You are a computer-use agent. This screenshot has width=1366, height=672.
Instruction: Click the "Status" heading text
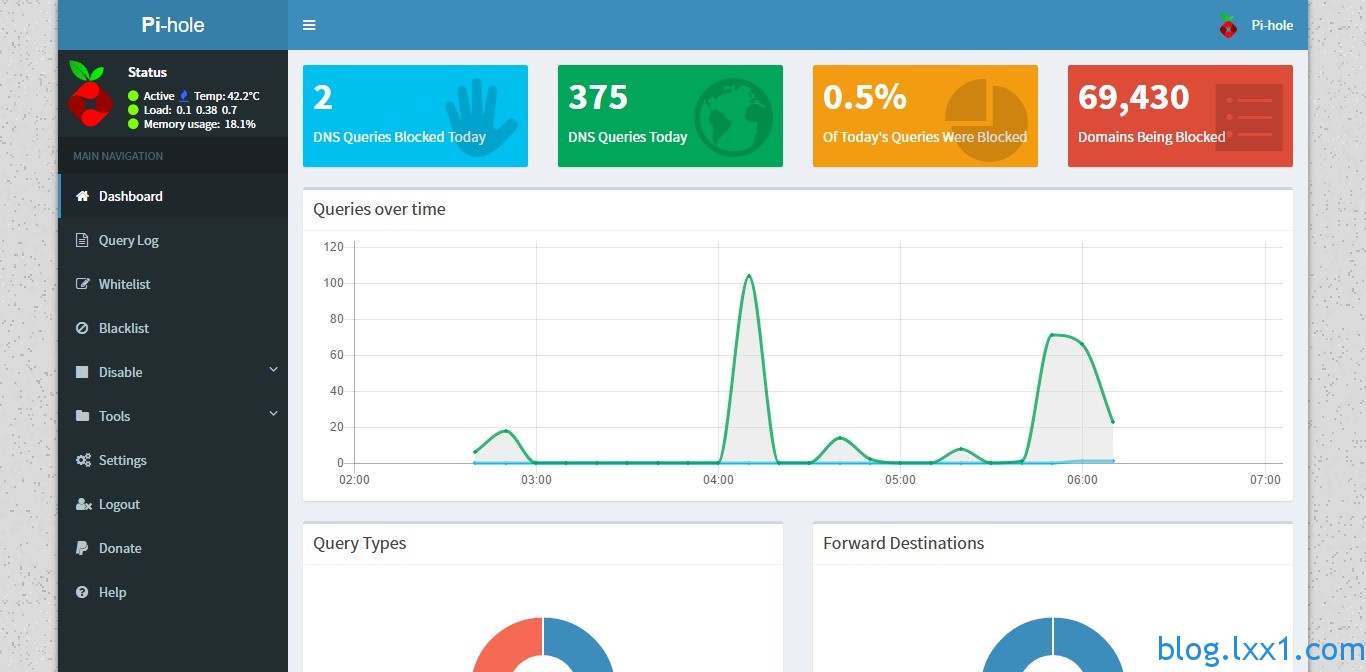(147, 72)
